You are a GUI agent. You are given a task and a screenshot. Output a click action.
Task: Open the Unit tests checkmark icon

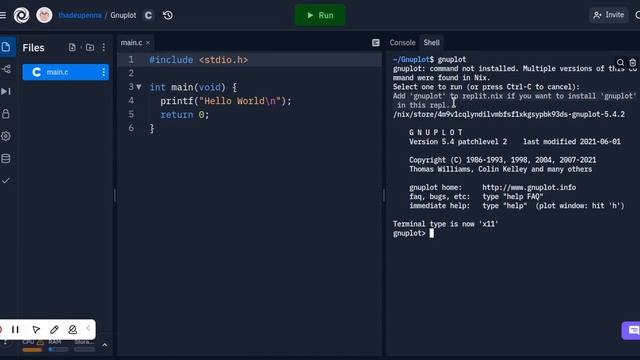(x=6, y=180)
